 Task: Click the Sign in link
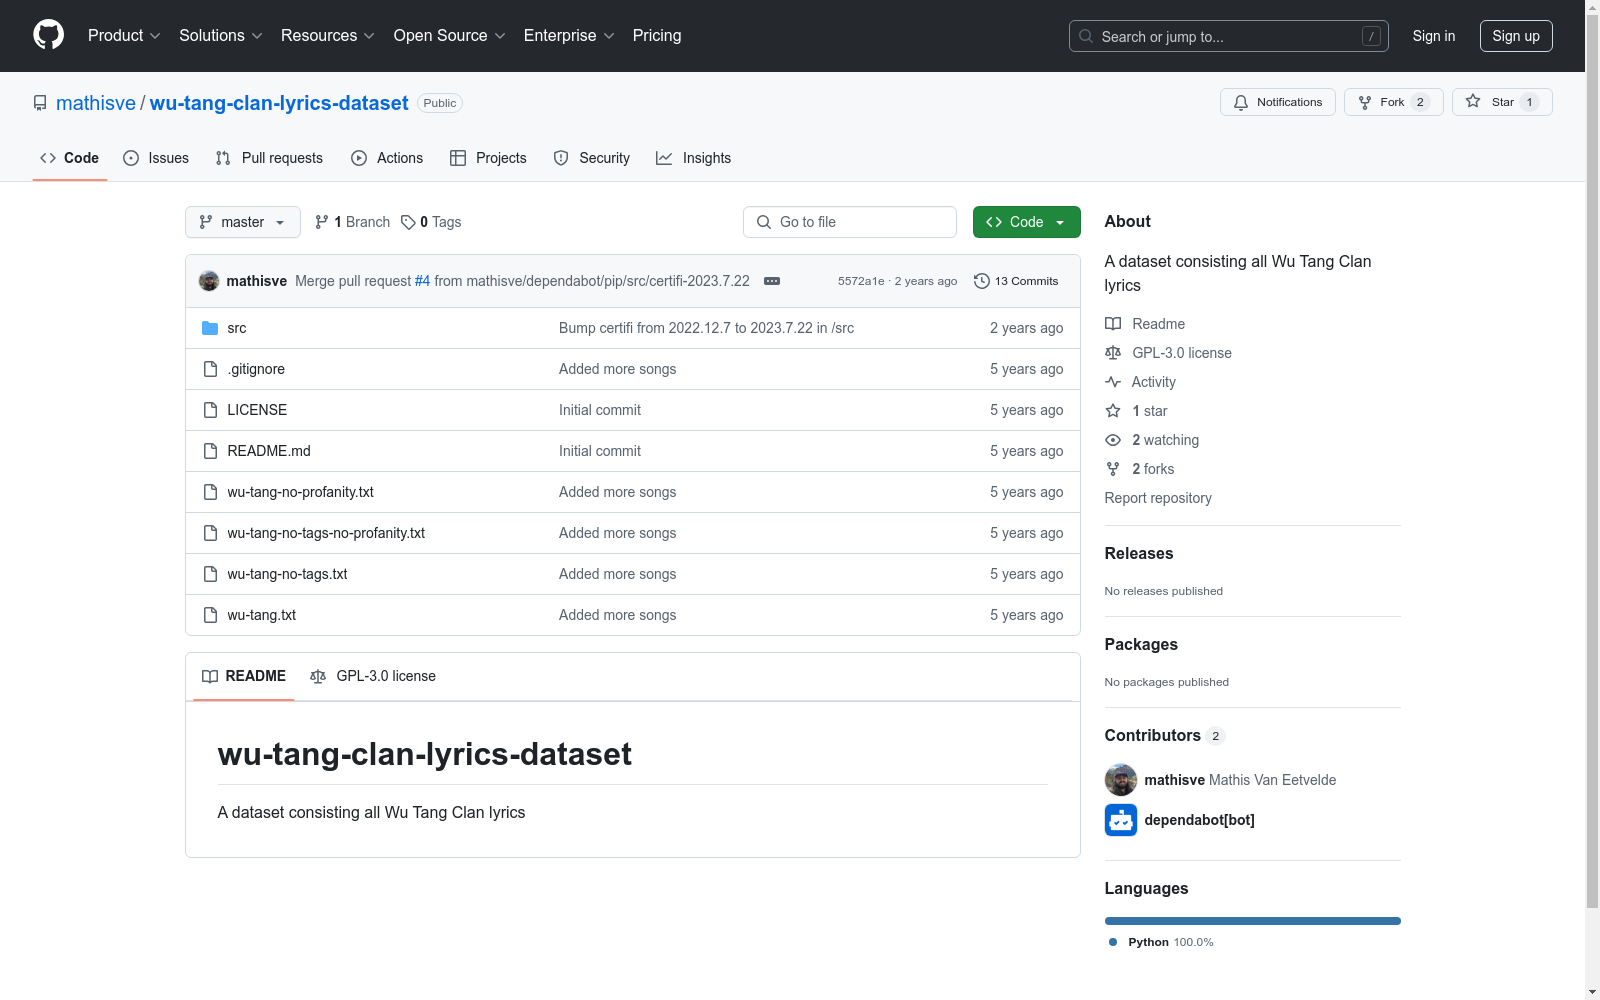(1434, 36)
